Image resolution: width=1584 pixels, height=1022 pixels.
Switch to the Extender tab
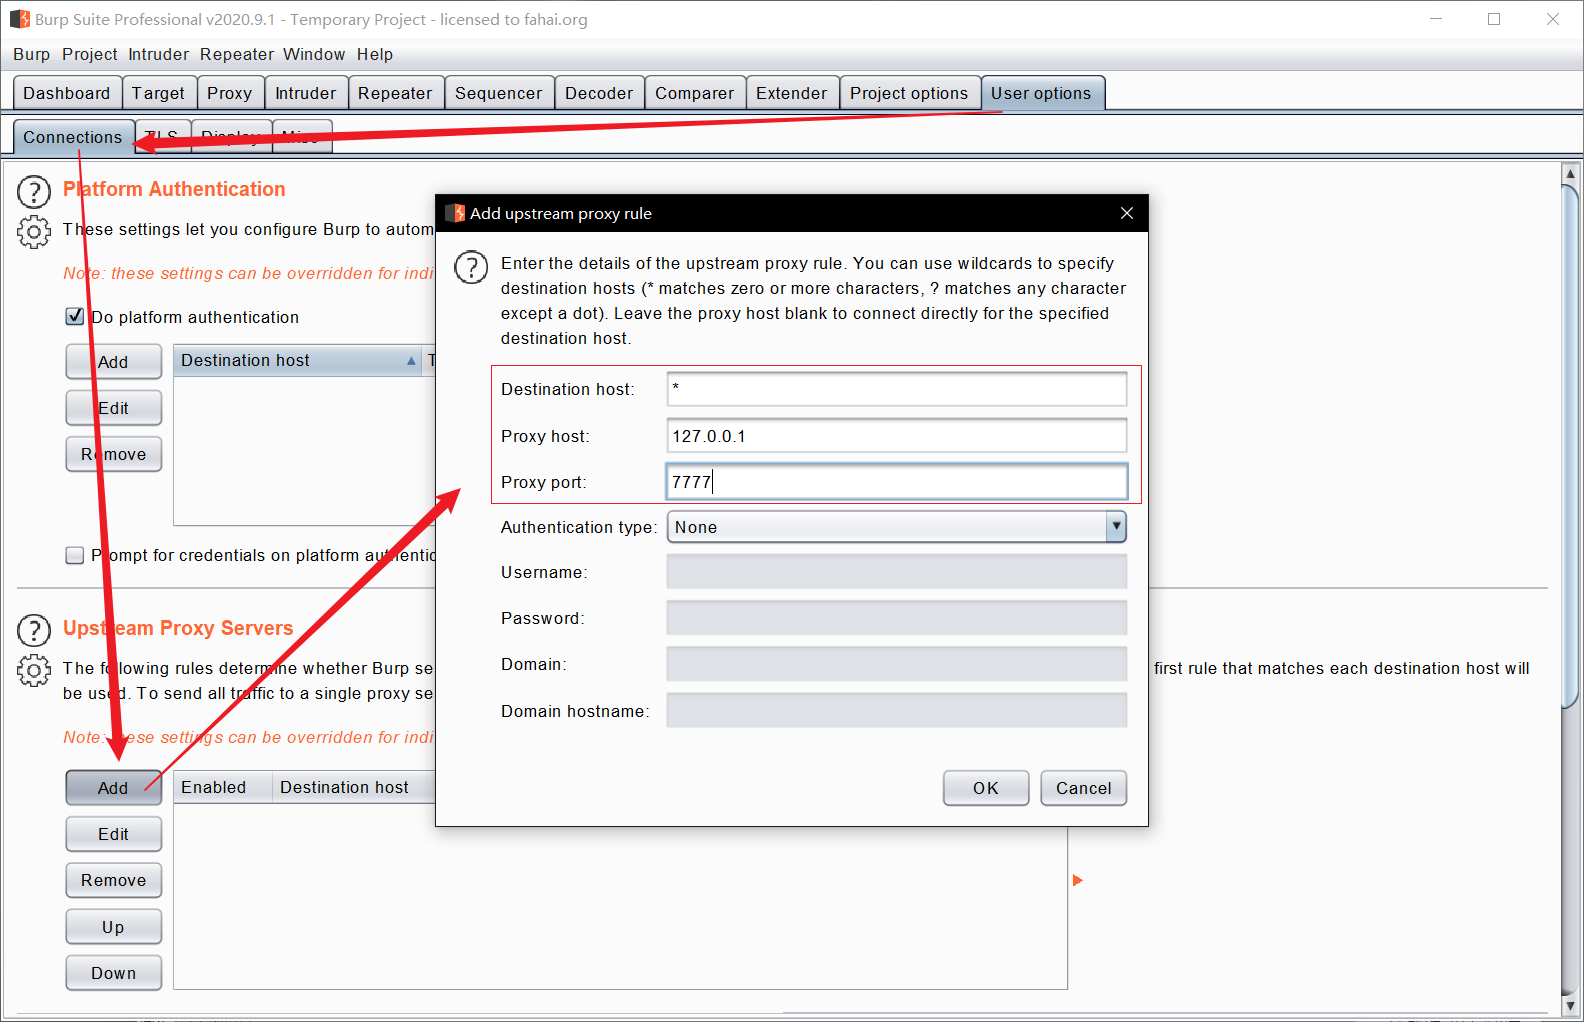coord(791,93)
